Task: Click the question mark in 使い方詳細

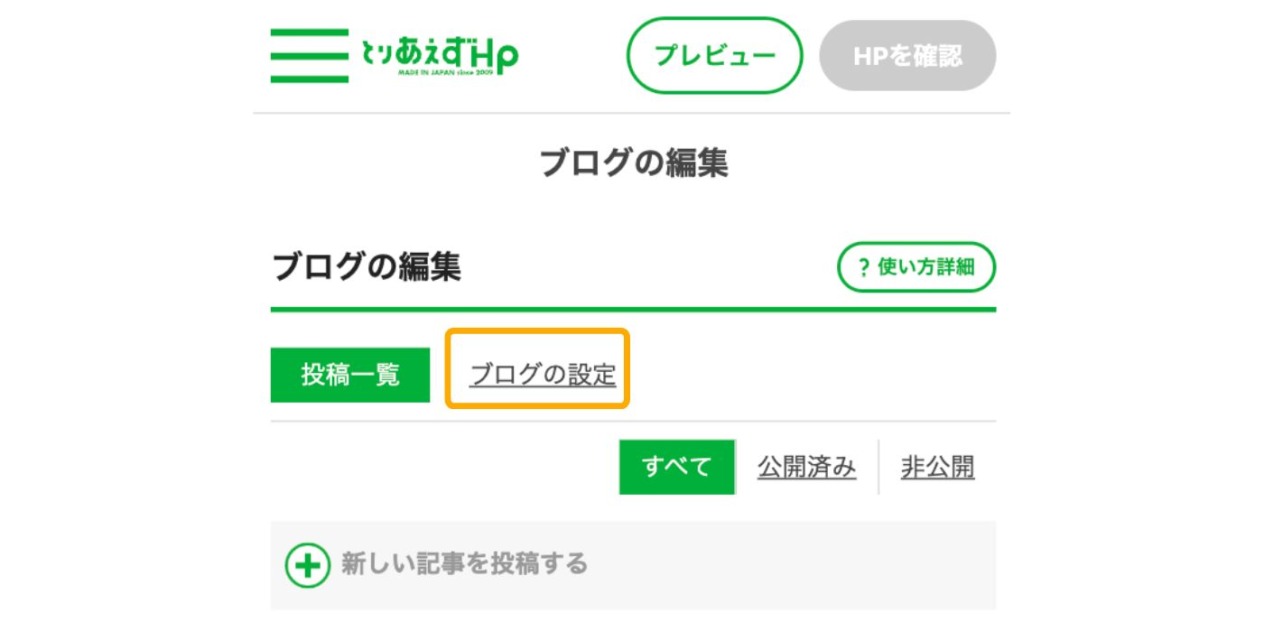Action: pyautogui.click(x=864, y=268)
